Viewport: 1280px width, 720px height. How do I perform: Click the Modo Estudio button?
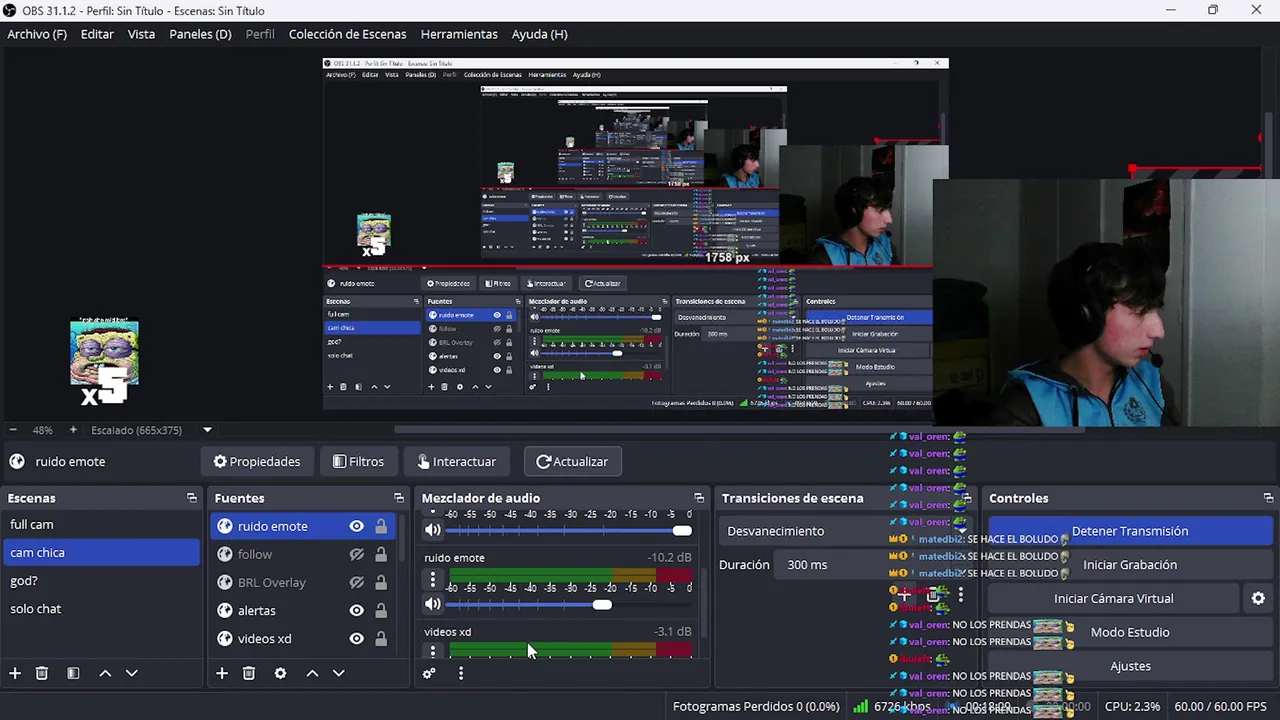point(1130,632)
